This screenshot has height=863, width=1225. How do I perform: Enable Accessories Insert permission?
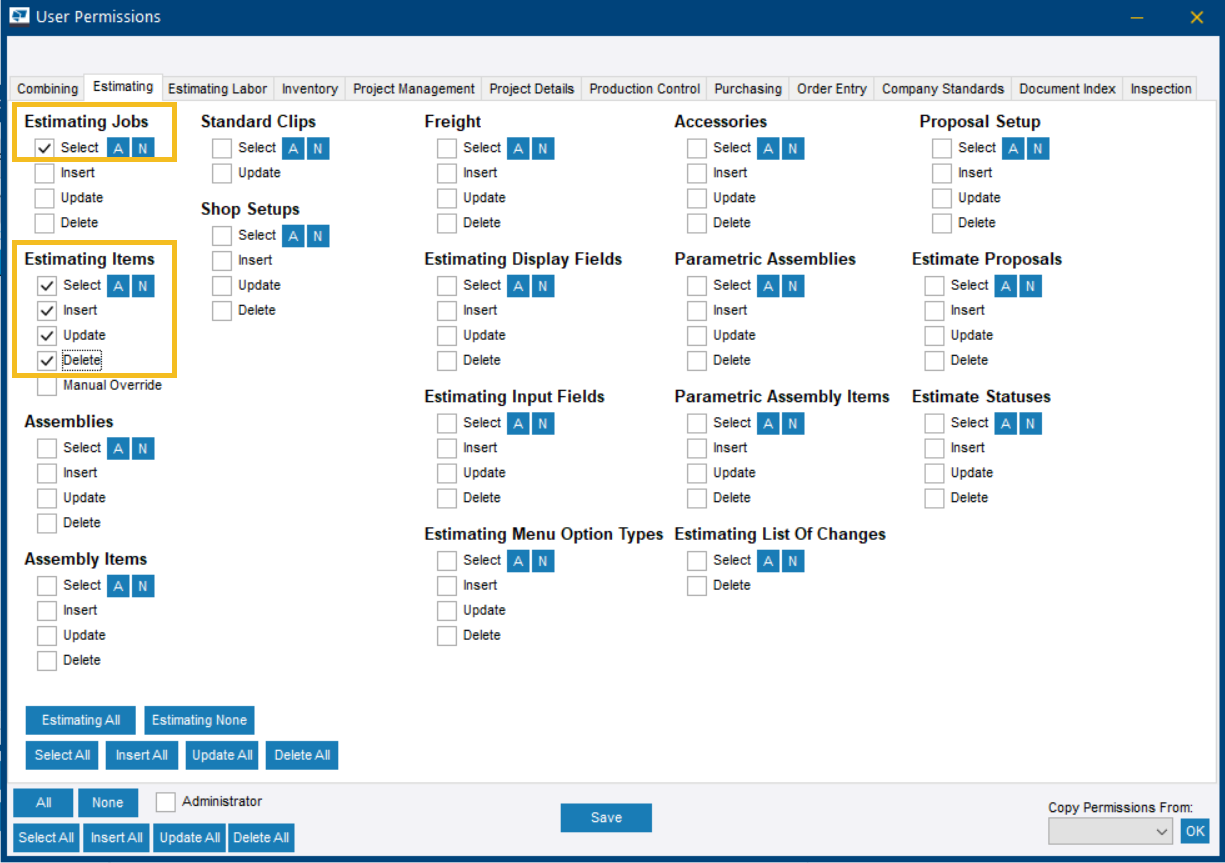pyautogui.click(x=697, y=173)
